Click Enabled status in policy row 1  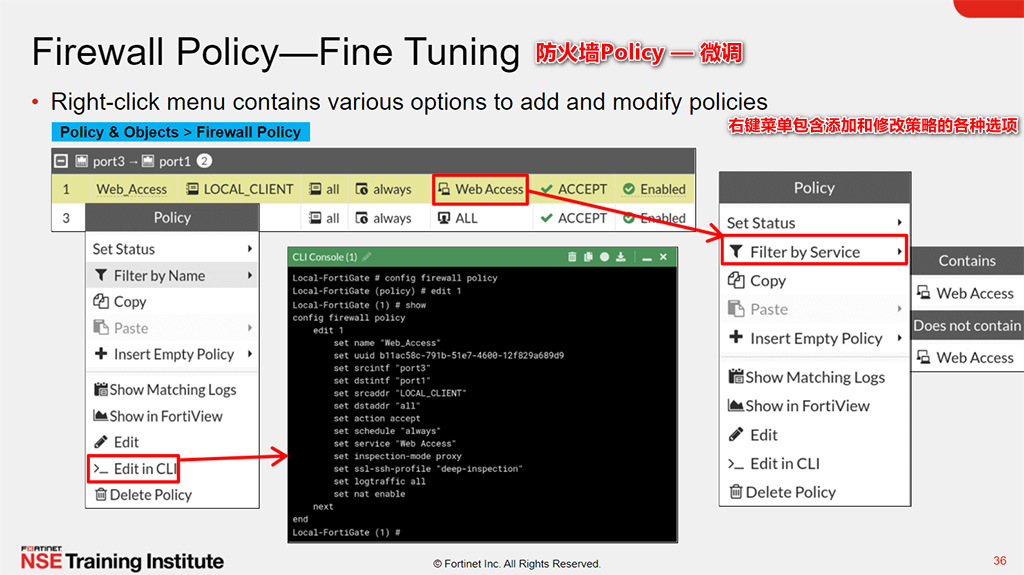point(654,189)
